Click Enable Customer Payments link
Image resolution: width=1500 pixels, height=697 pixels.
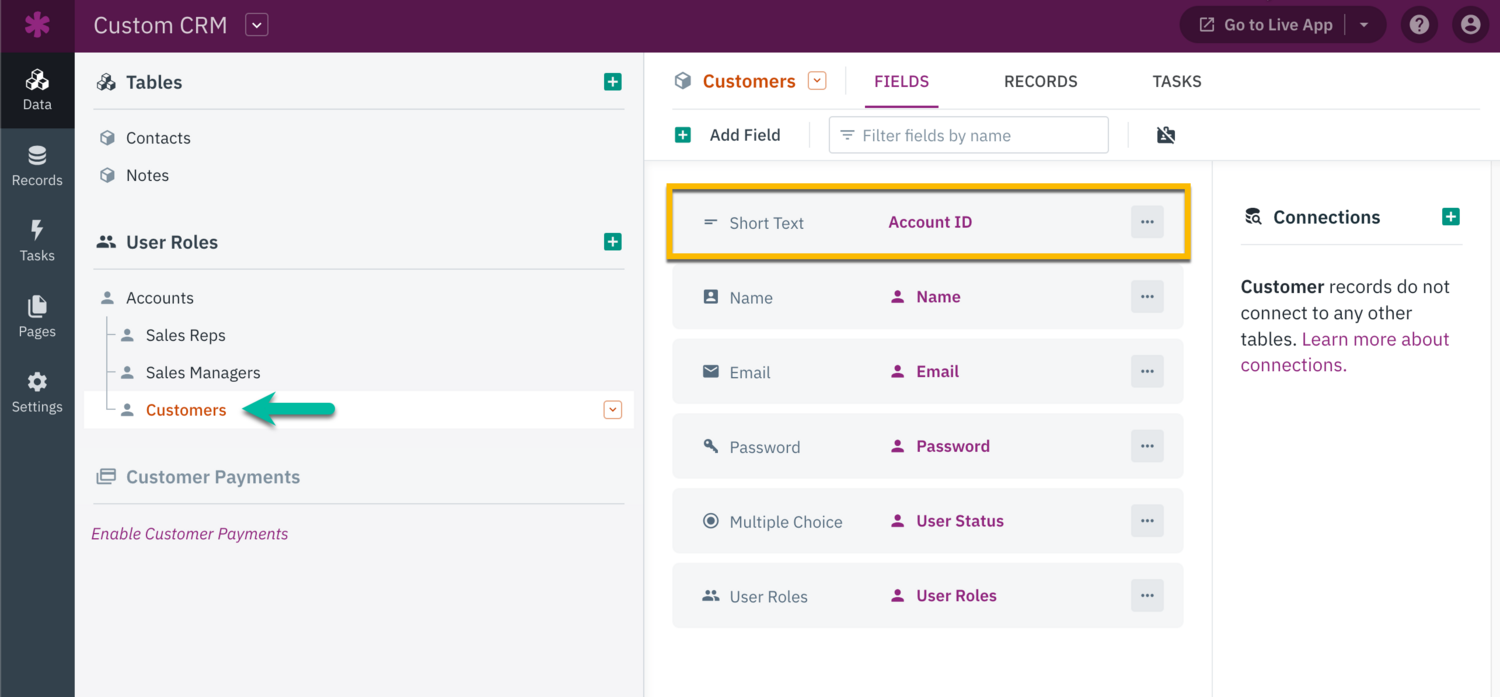click(190, 534)
